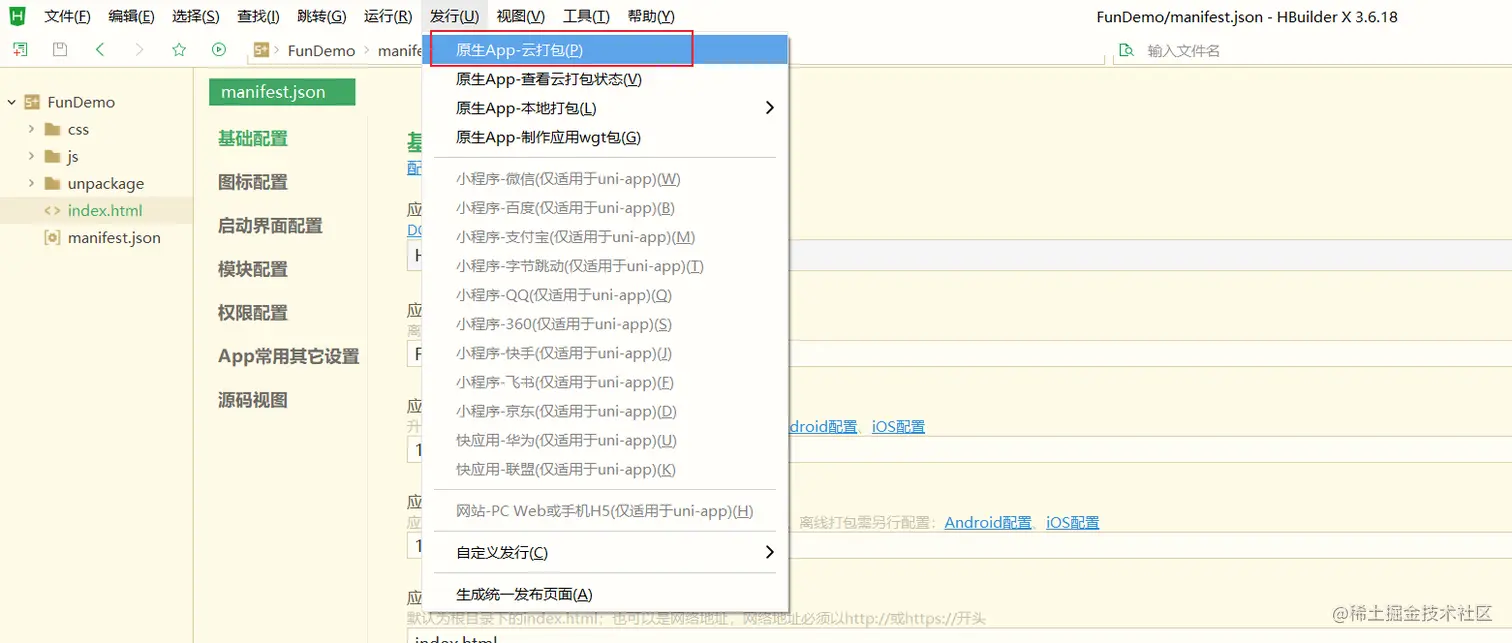Click the HBuilder logo icon at top left
The image size is (1512, 643).
[x=16, y=15]
